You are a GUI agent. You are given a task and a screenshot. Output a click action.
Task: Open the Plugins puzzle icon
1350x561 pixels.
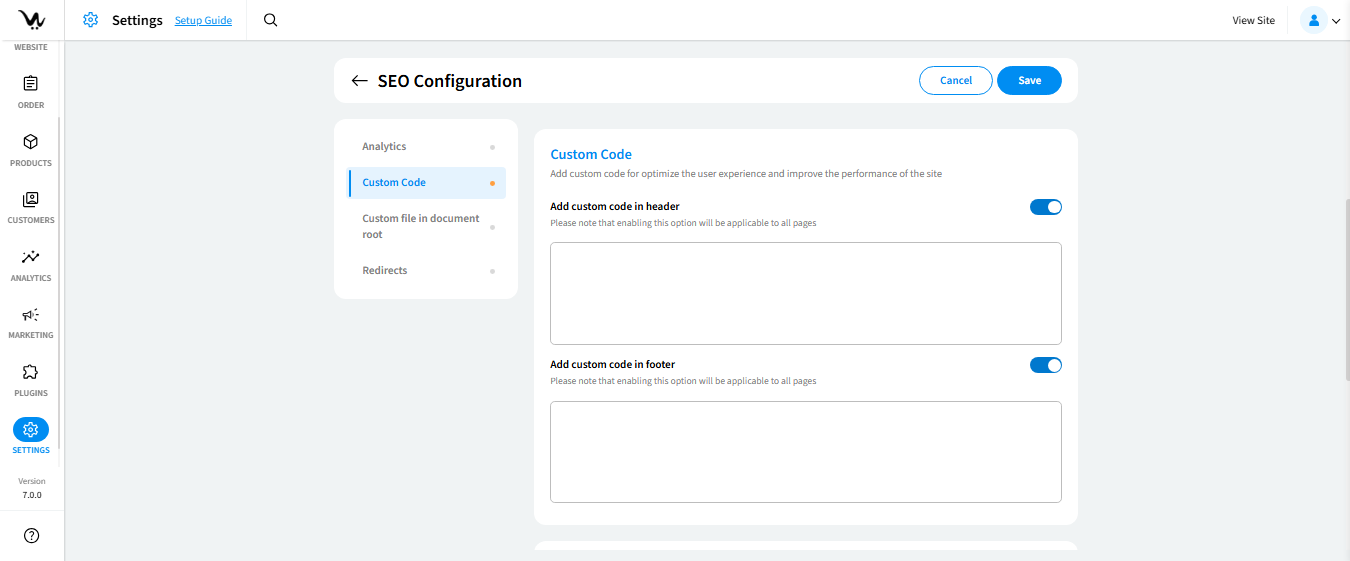coord(30,372)
